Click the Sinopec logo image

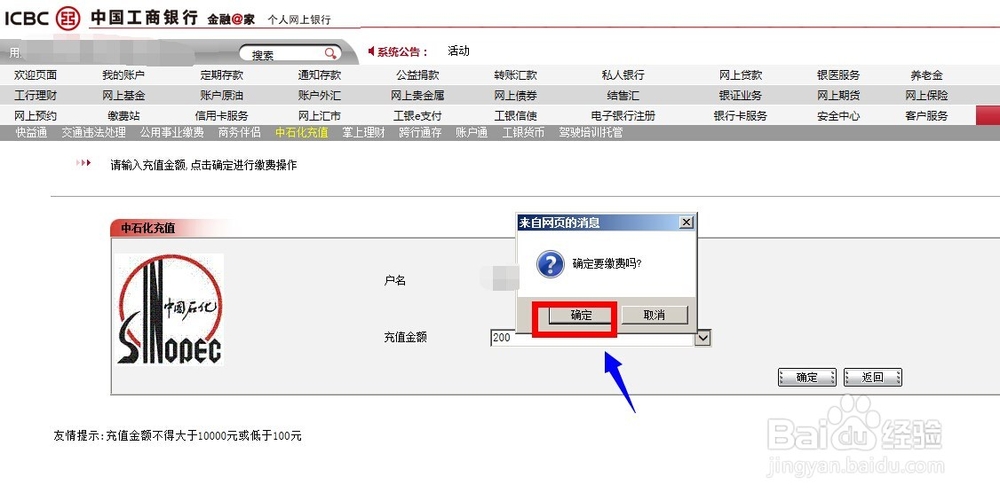pos(170,309)
